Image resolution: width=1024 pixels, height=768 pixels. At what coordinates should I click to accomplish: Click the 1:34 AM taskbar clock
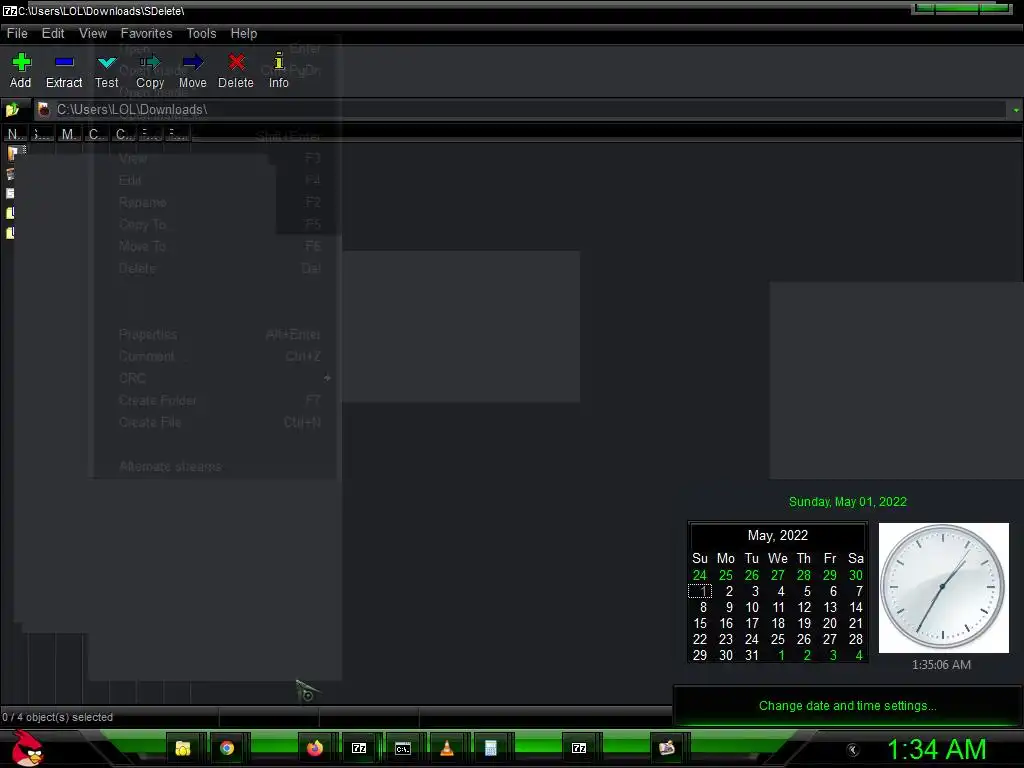(936, 749)
